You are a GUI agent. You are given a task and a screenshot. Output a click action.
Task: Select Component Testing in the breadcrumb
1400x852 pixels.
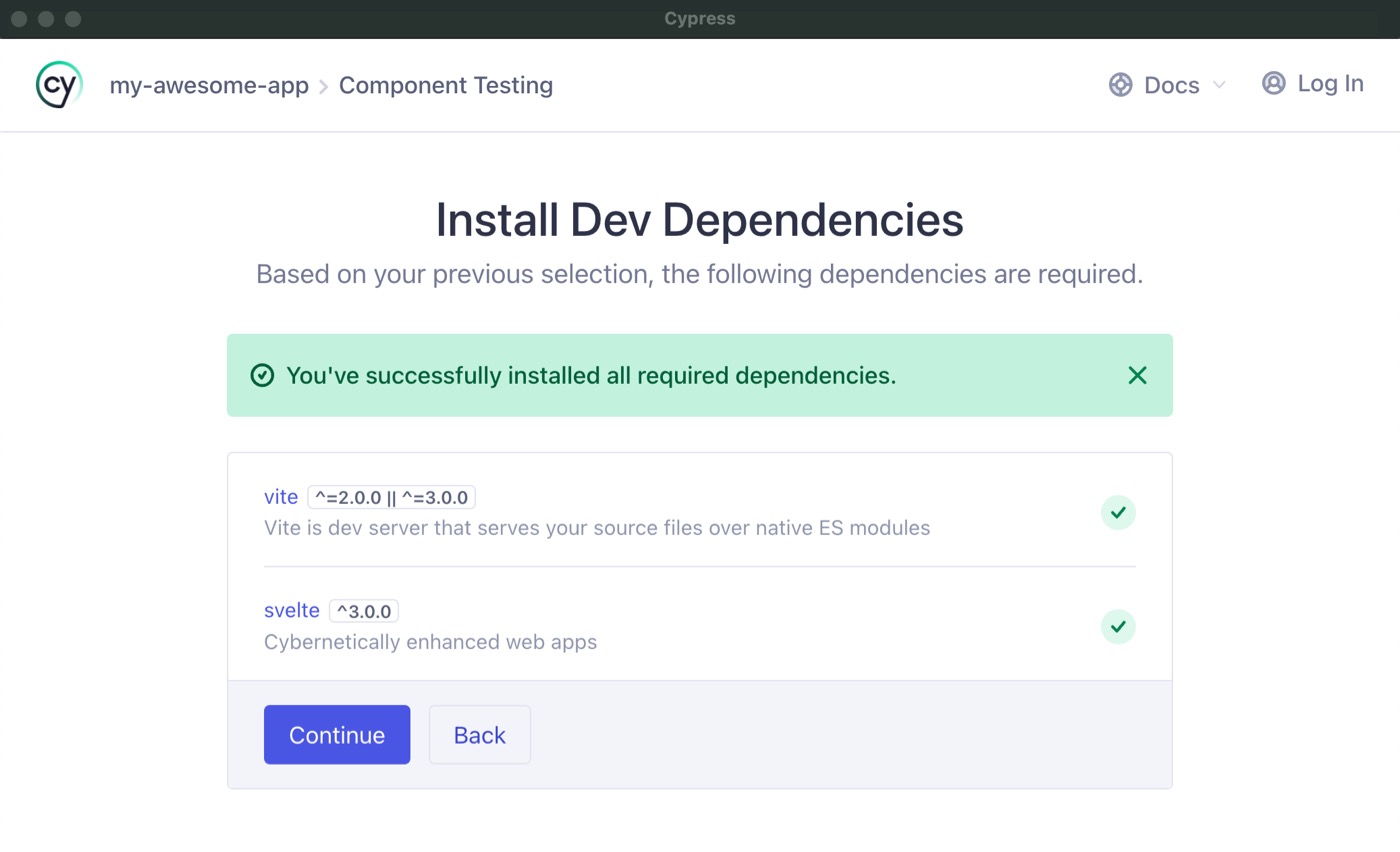pyautogui.click(x=446, y=85)
